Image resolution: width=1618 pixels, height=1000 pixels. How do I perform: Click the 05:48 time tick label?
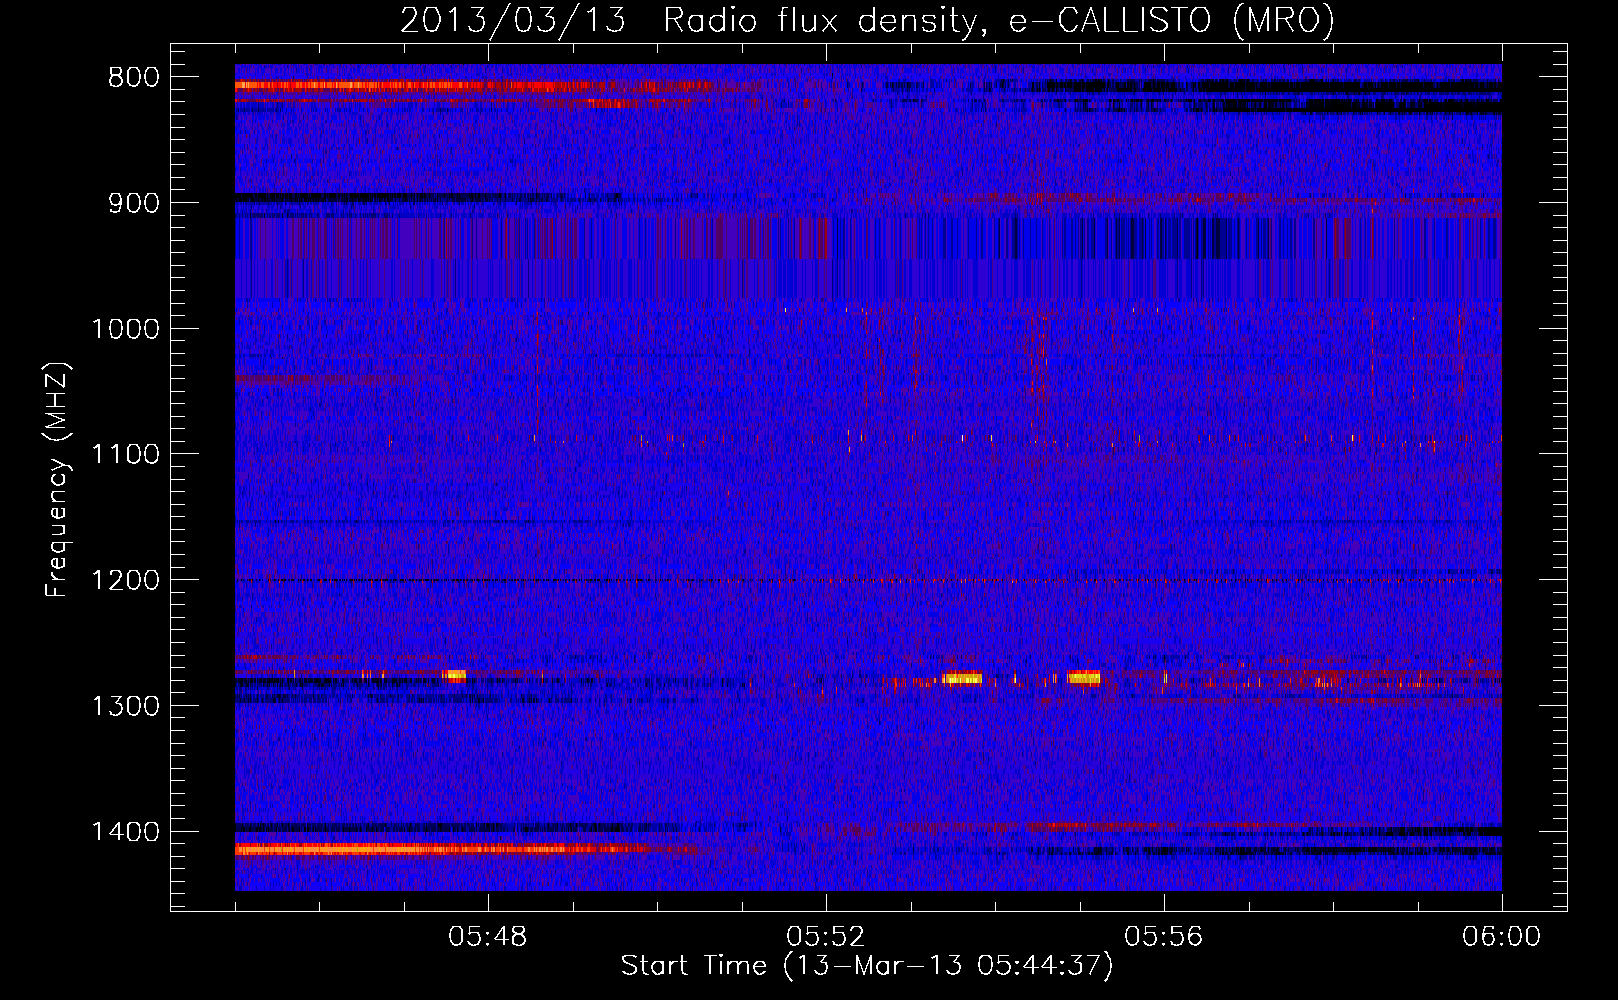point(488,937)
